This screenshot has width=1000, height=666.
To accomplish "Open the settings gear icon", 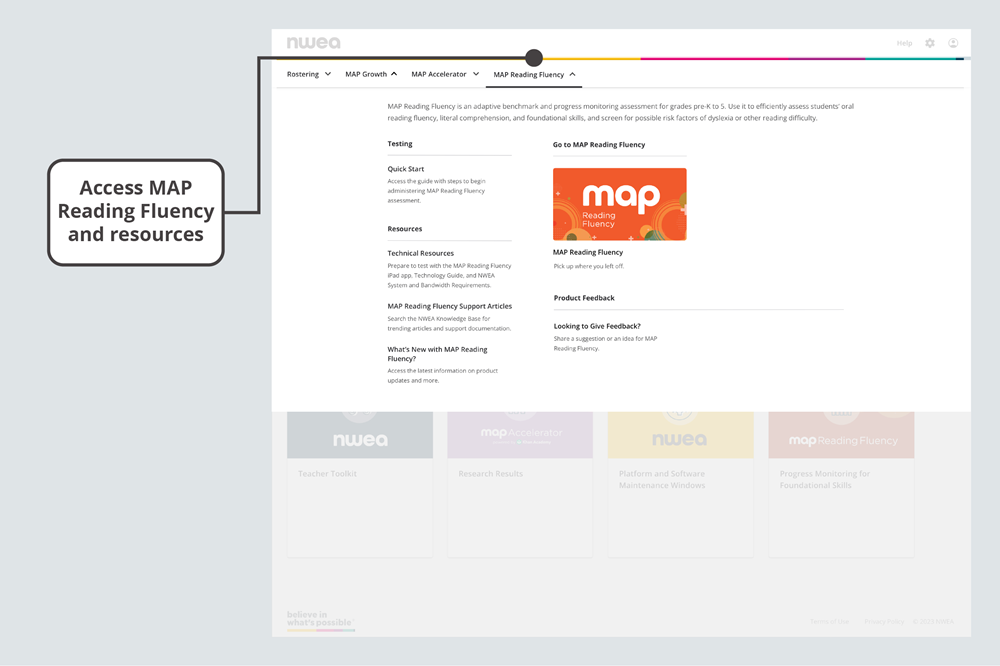I will [x=930, y=43].
